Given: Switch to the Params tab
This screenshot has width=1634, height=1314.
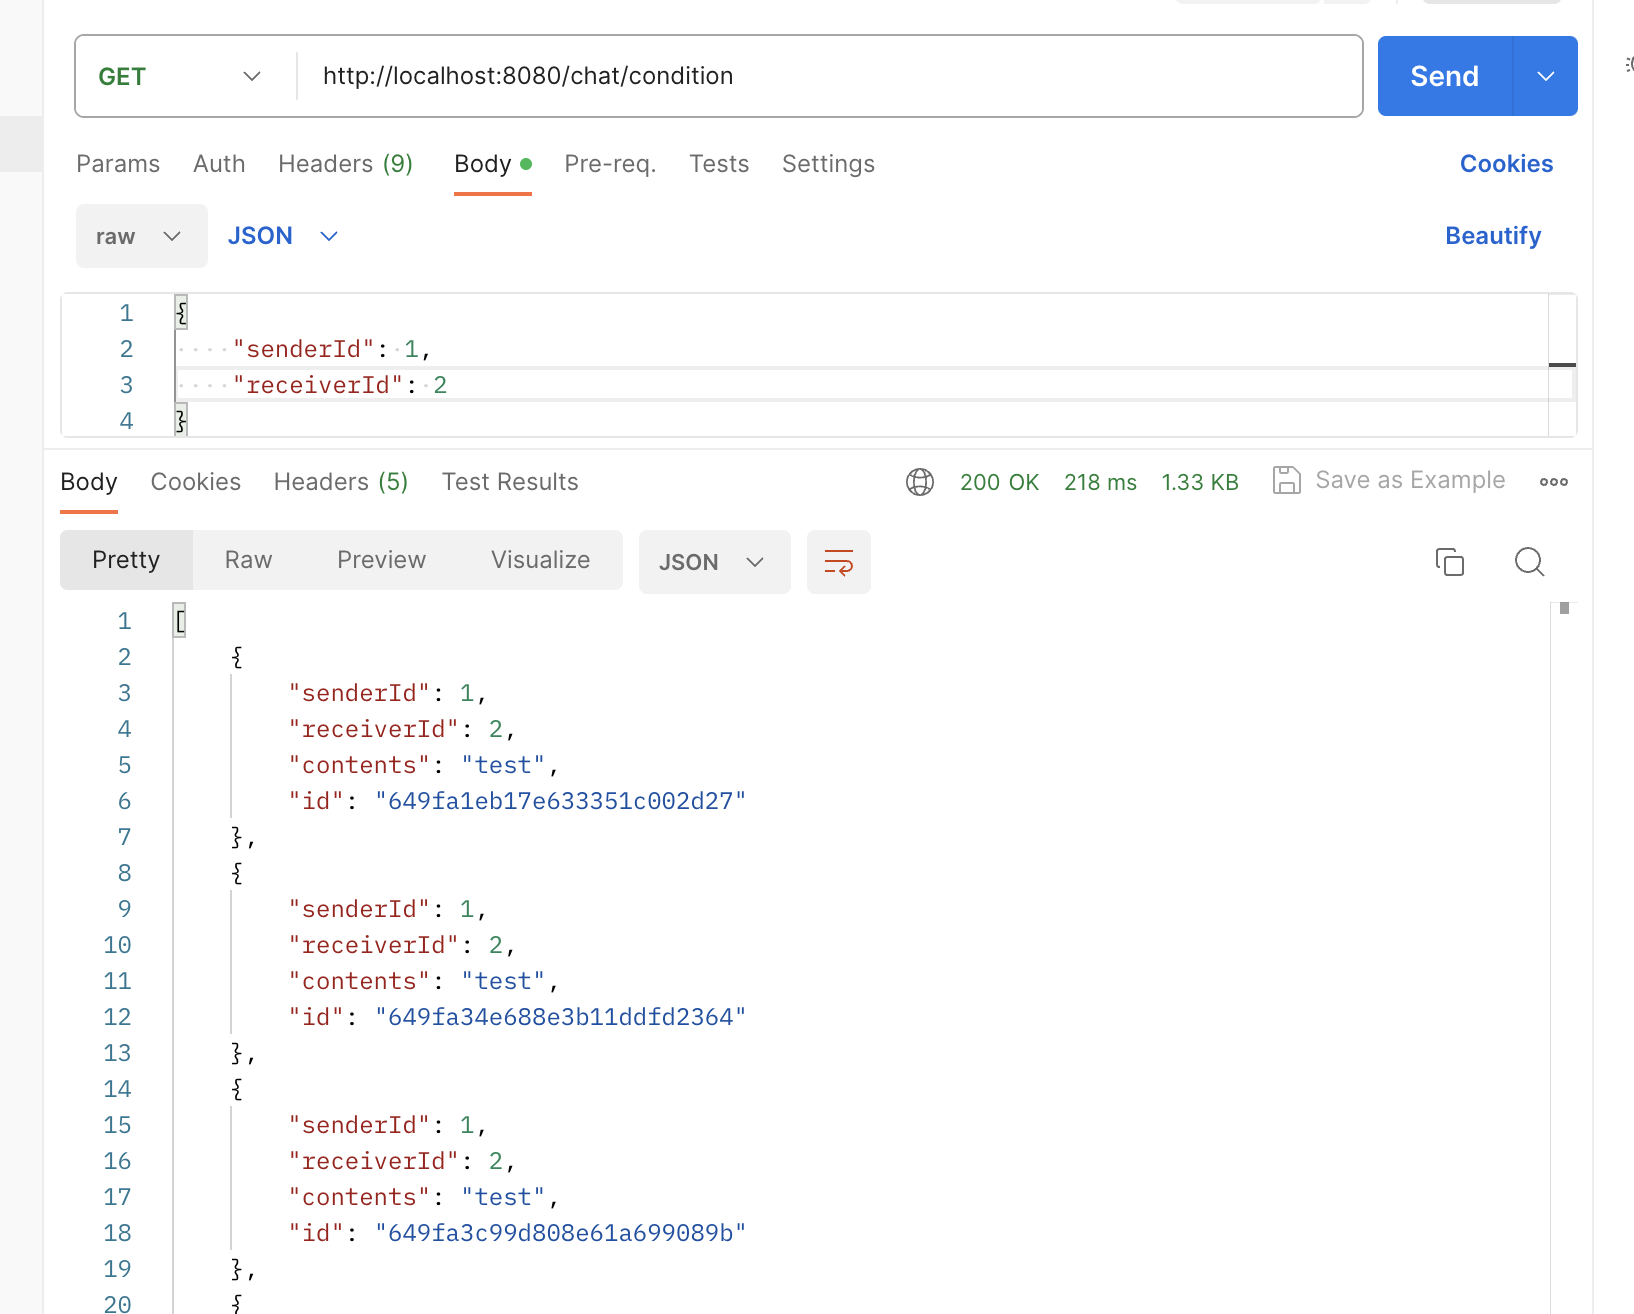Looking at the screenshot, I should click(x=118, y=164).
